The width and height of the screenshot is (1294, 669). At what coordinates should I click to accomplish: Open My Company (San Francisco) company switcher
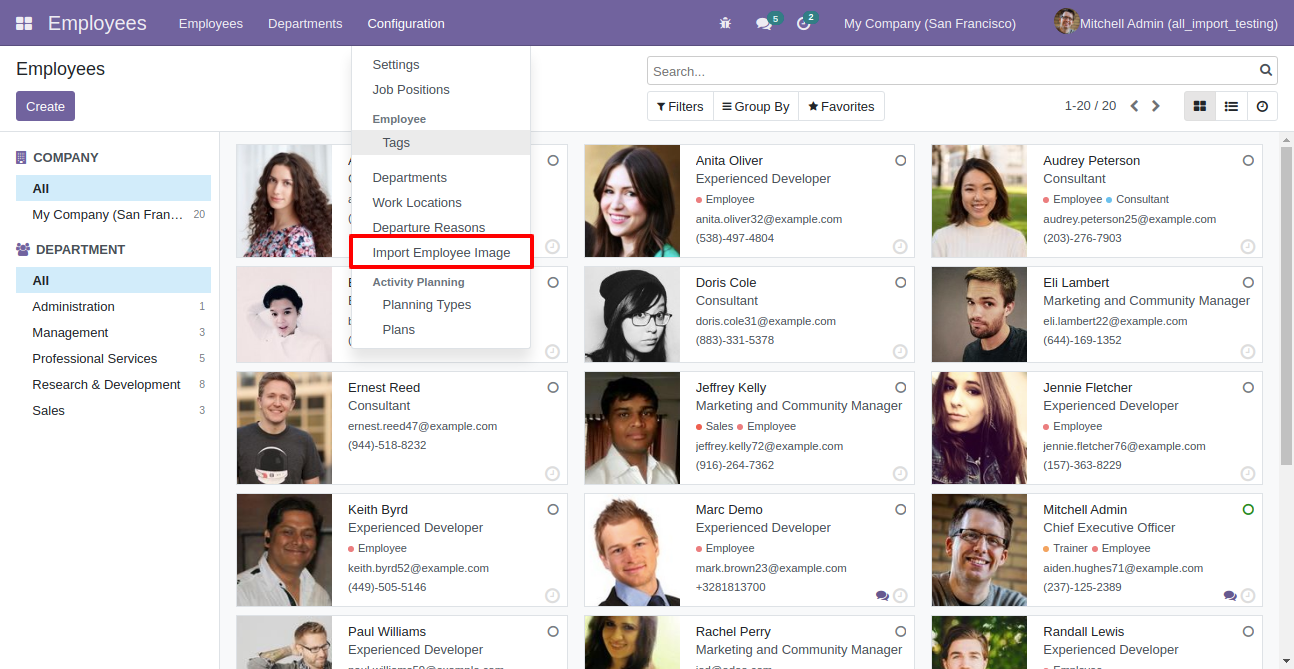point(930,23)
